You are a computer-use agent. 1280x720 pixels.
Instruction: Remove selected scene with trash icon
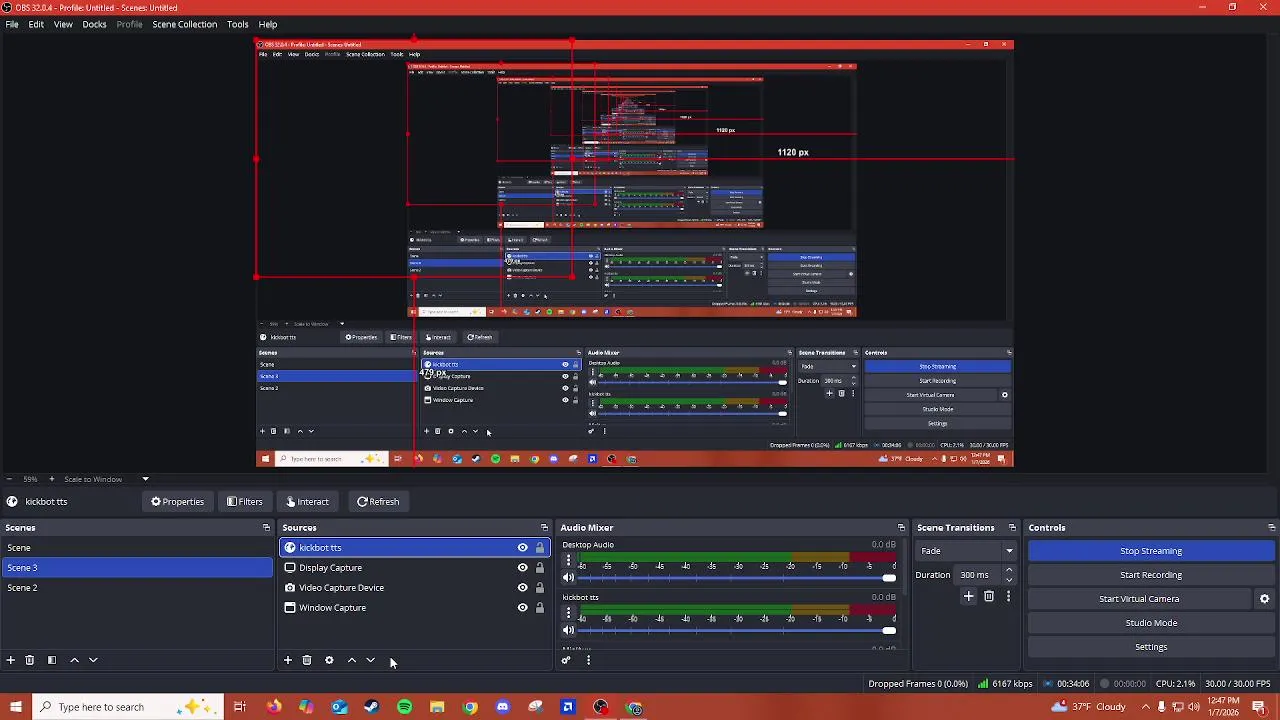click(x=30, y=660)
